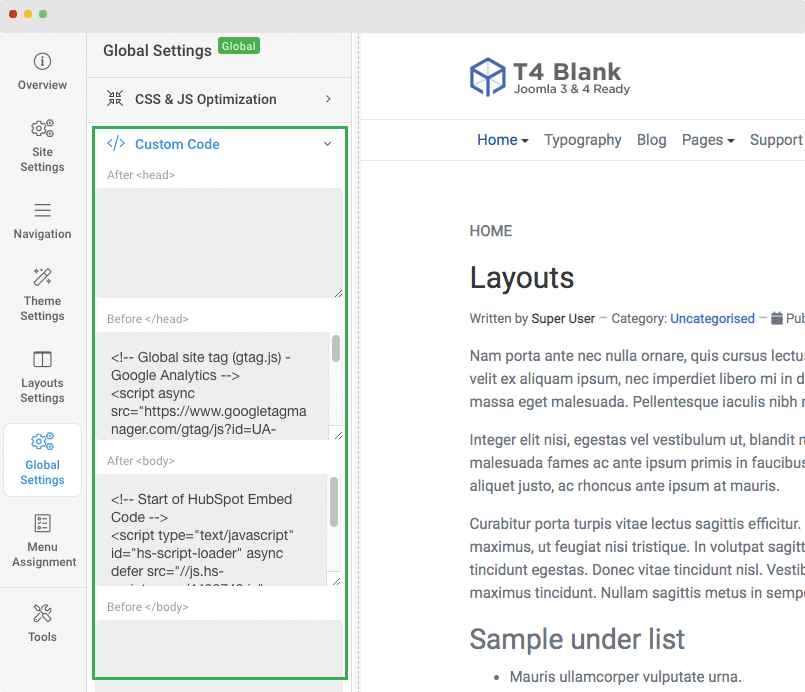Click the Navigation hamburger icon
This screenshot has width=805, height=692.
tap(42, 210)
